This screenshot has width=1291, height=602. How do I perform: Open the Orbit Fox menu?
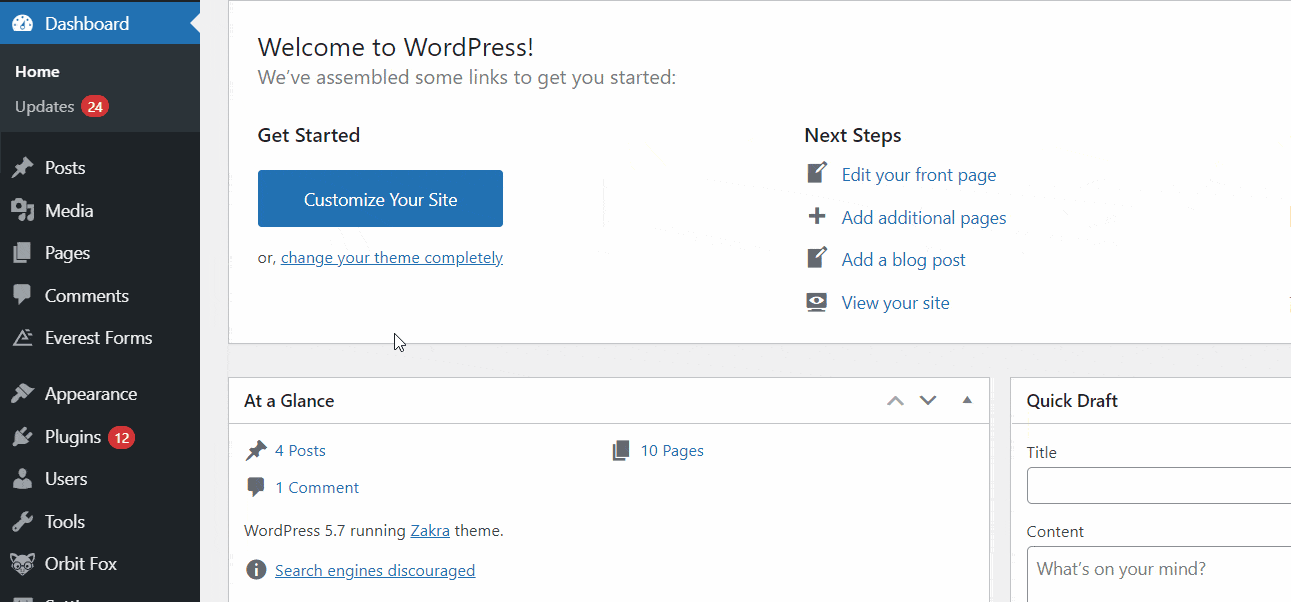[x=100, y=564]
